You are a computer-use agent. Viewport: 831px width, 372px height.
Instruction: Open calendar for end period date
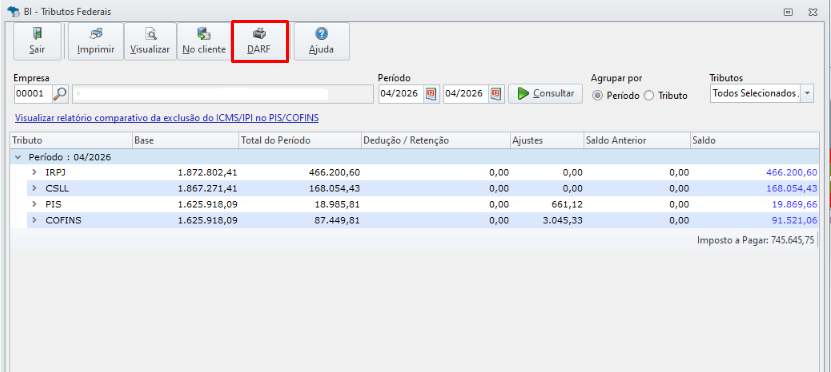tap(496, 94)
